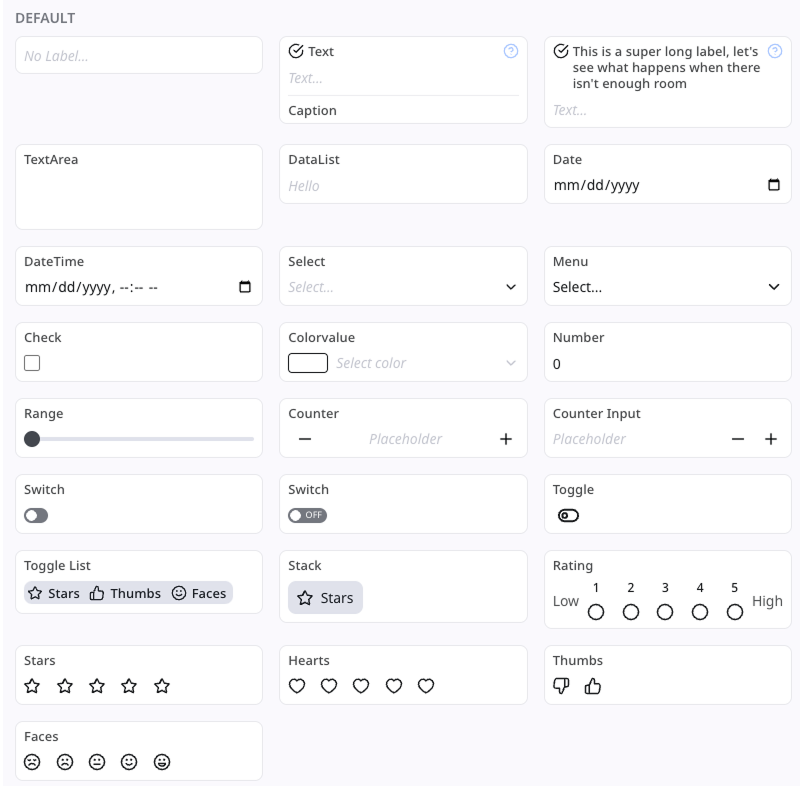Click Text input under the super long label
Viewport: 800px width, 786px height.
coord(667,110)
